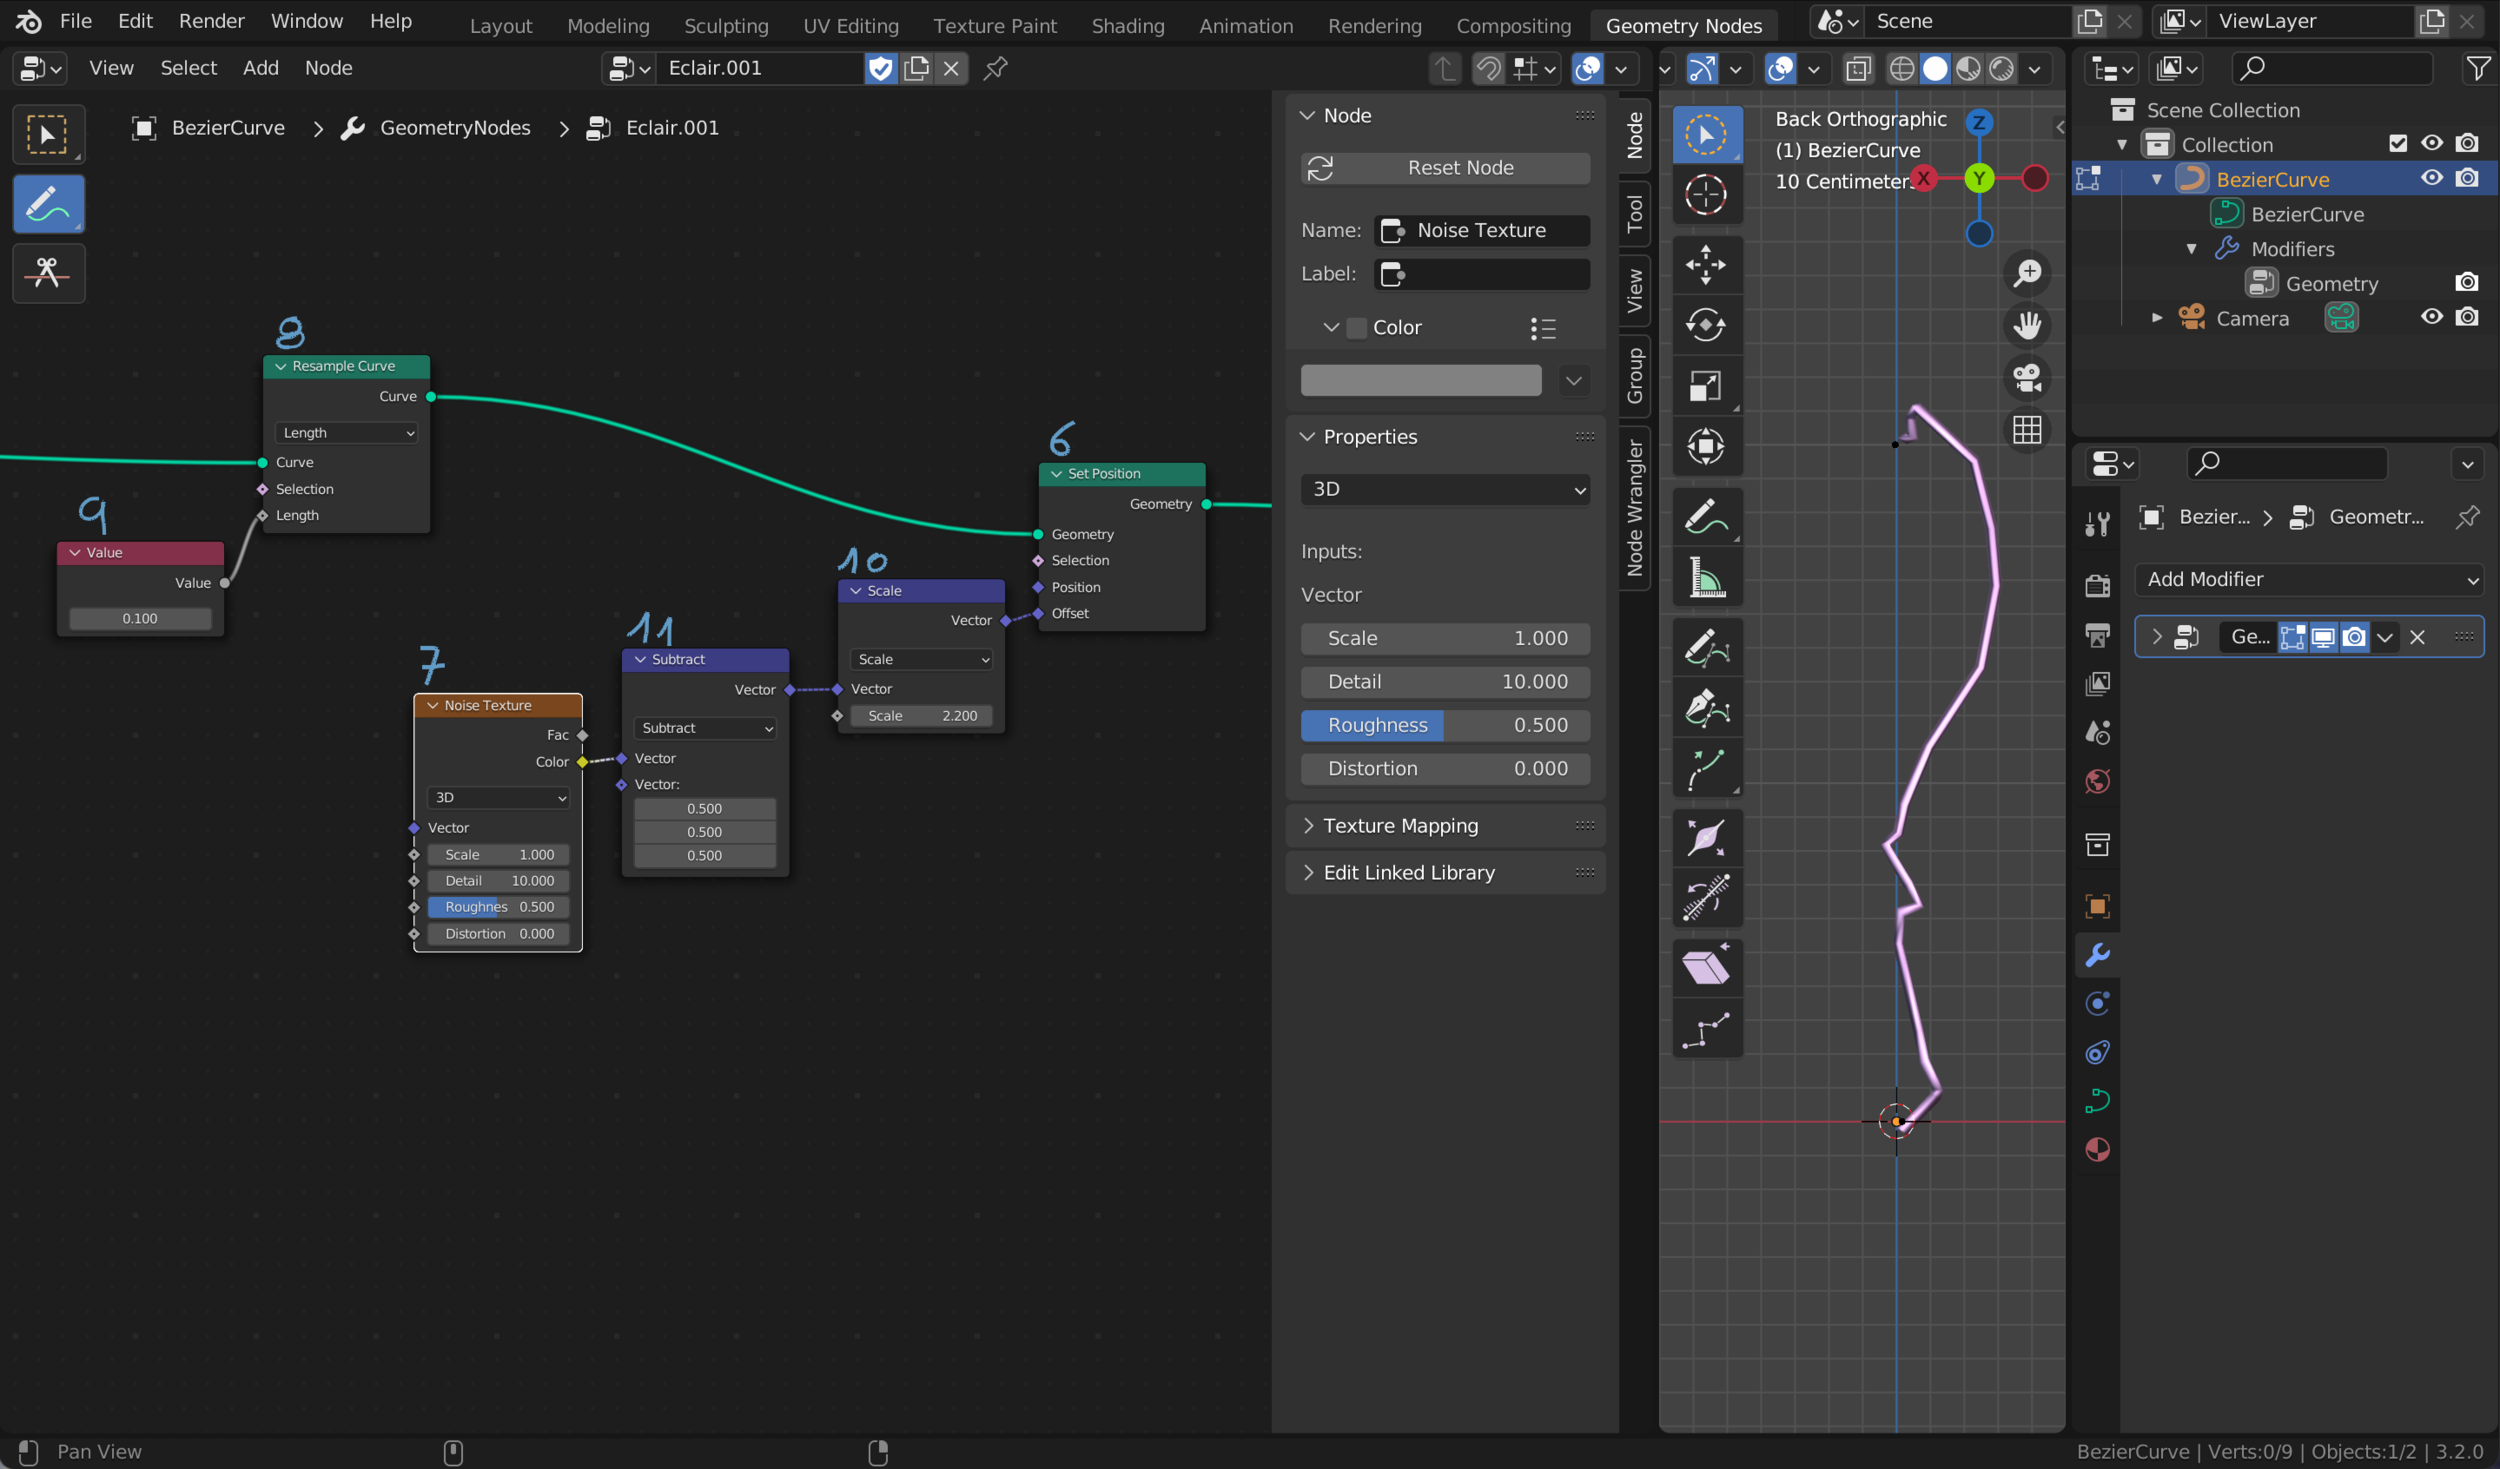
Task: Enable the node Color checkbox
Action: click(1356, 328)
